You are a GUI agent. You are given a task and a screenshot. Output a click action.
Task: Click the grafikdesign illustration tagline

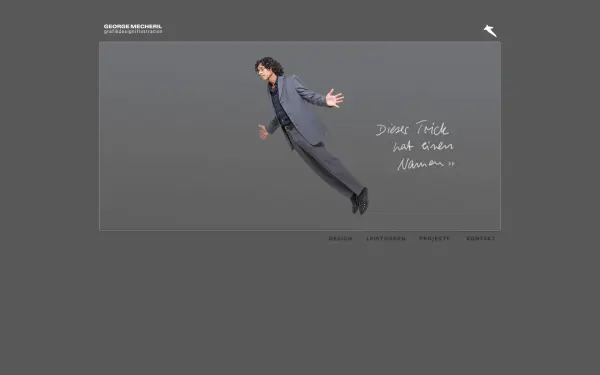pos(133,32)
